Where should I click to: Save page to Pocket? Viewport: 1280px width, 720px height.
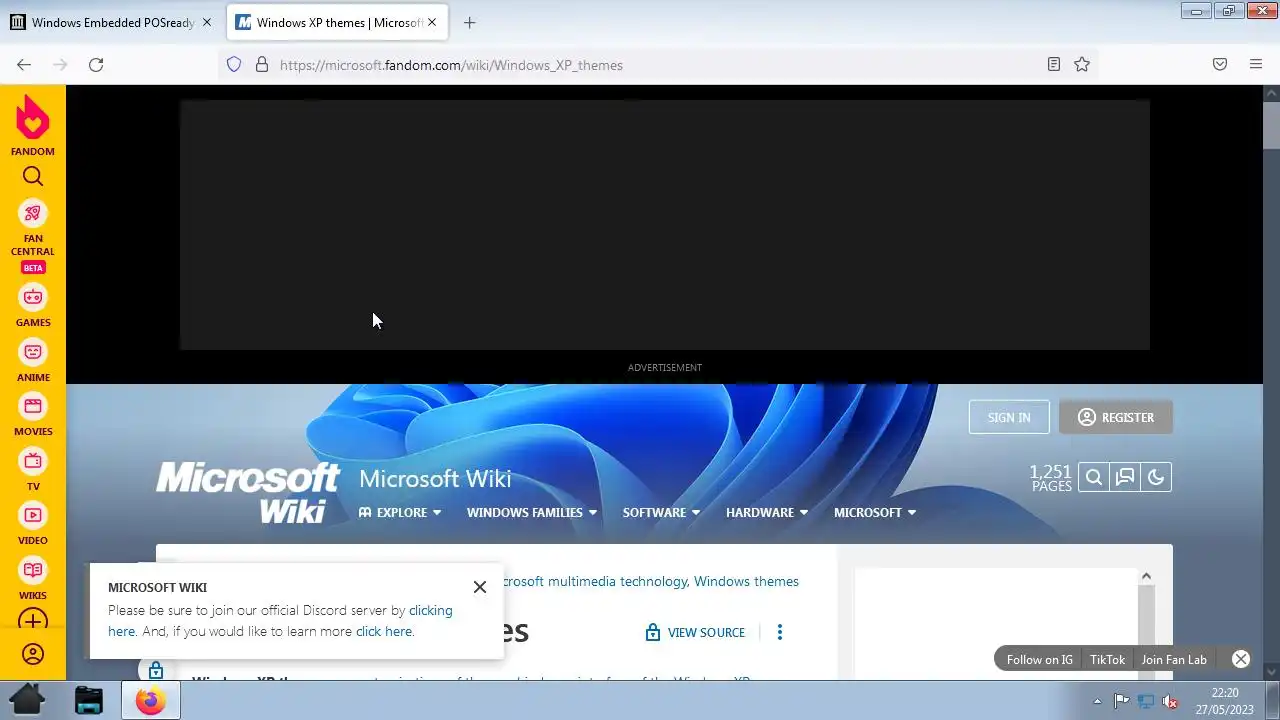point(1220,65)
